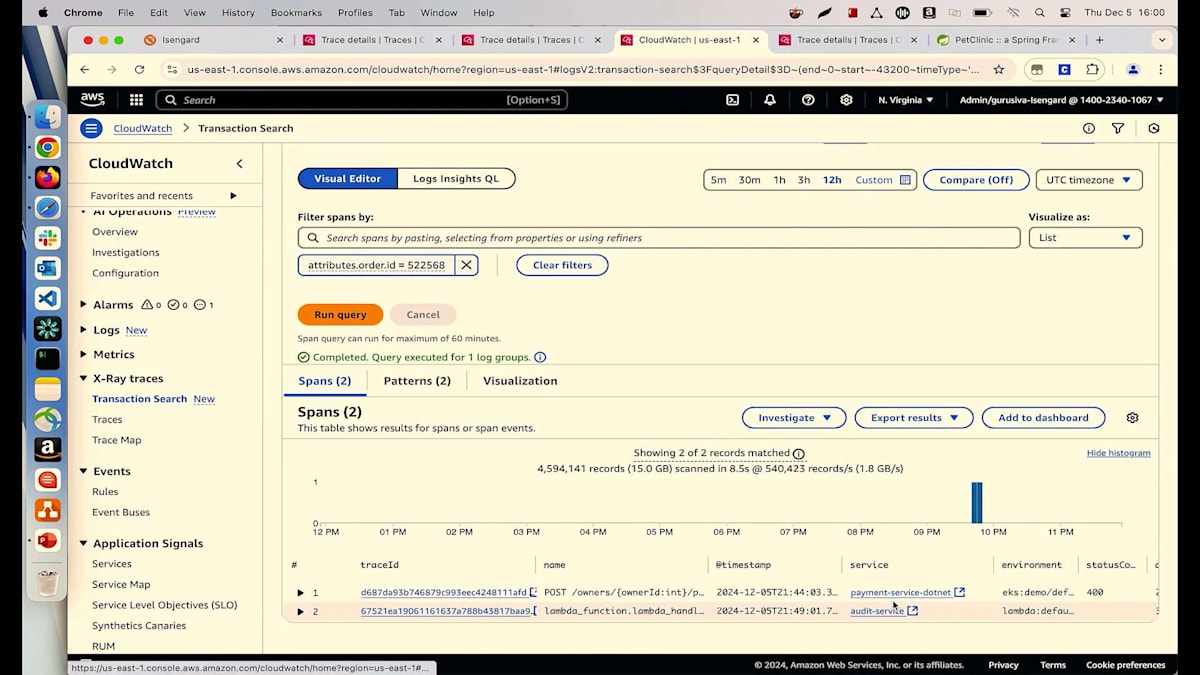Open the external link icon beside payment-service-dotnet
The image size is (1200, 675).
coord(960,592)
